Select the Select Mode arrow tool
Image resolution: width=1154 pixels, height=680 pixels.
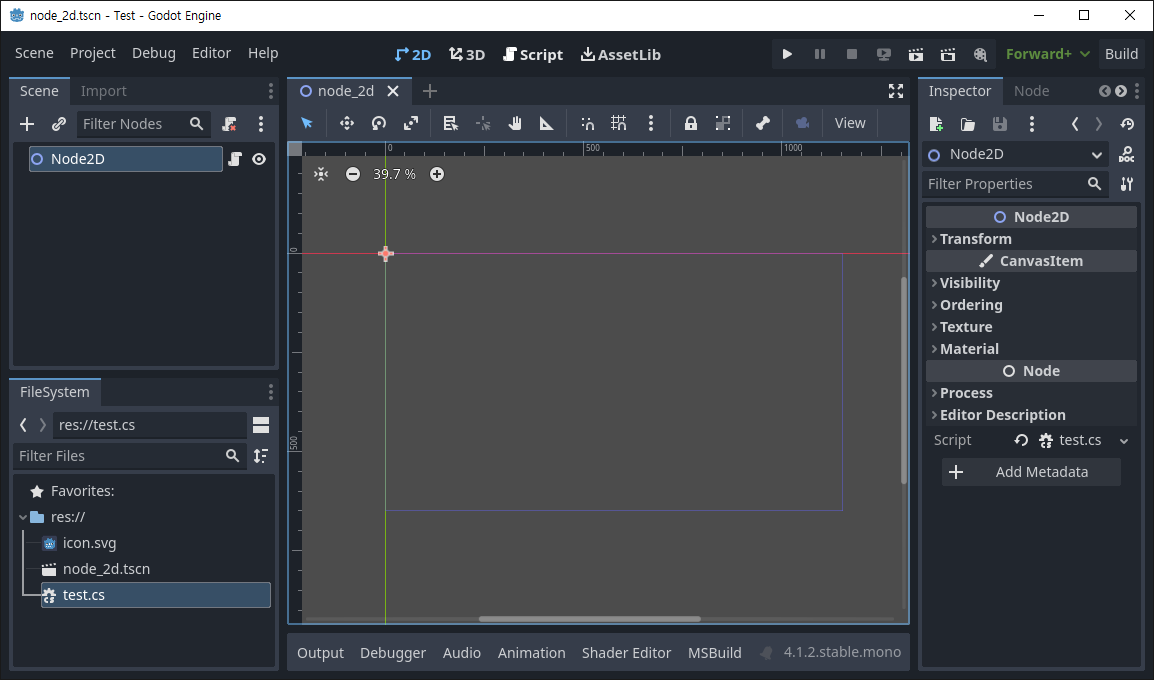pyautogui.click(x=307, y=123)
